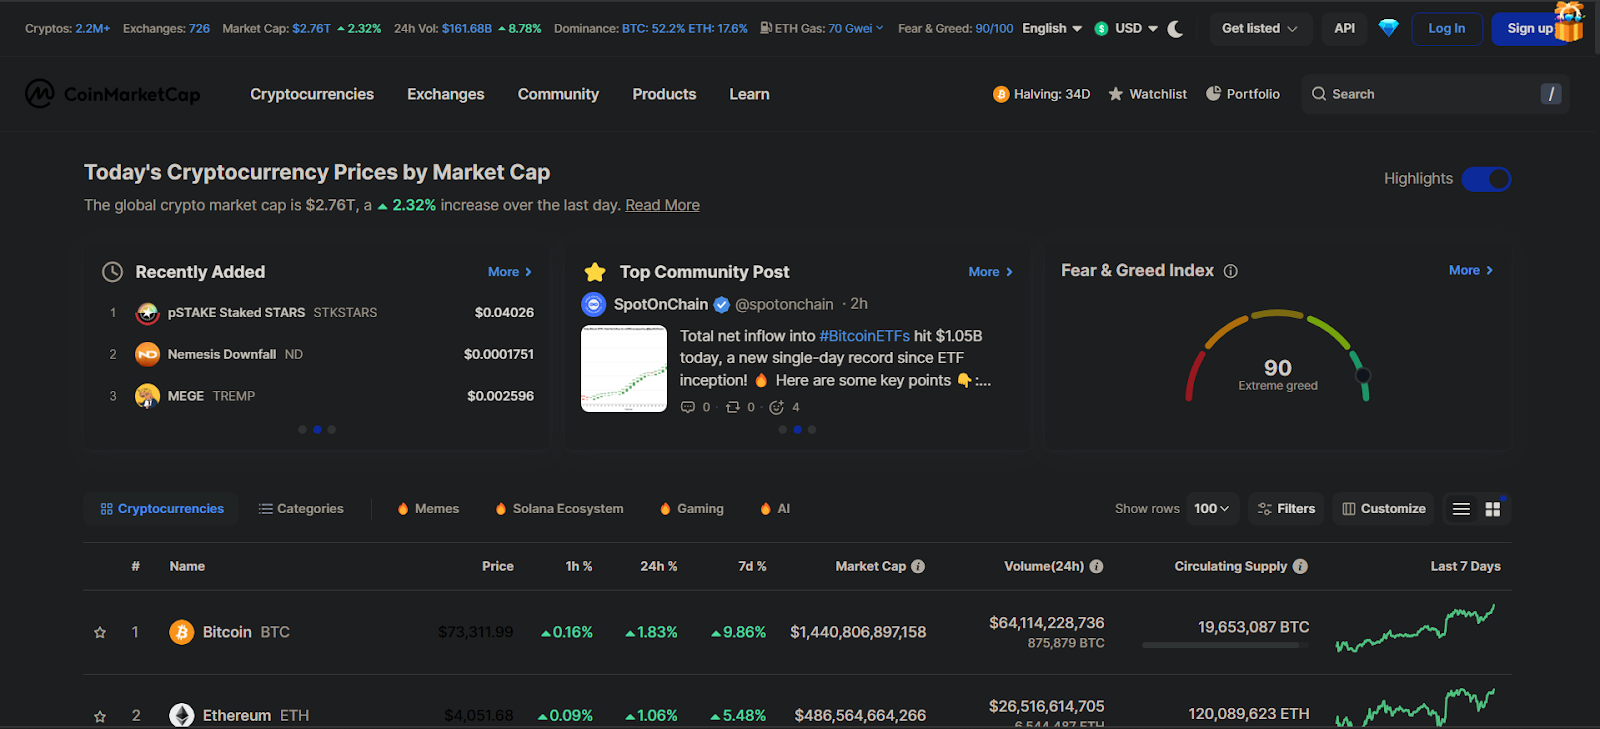Click the diamond rewards icon
The image size is (1600, 729).
point(1388,28)
